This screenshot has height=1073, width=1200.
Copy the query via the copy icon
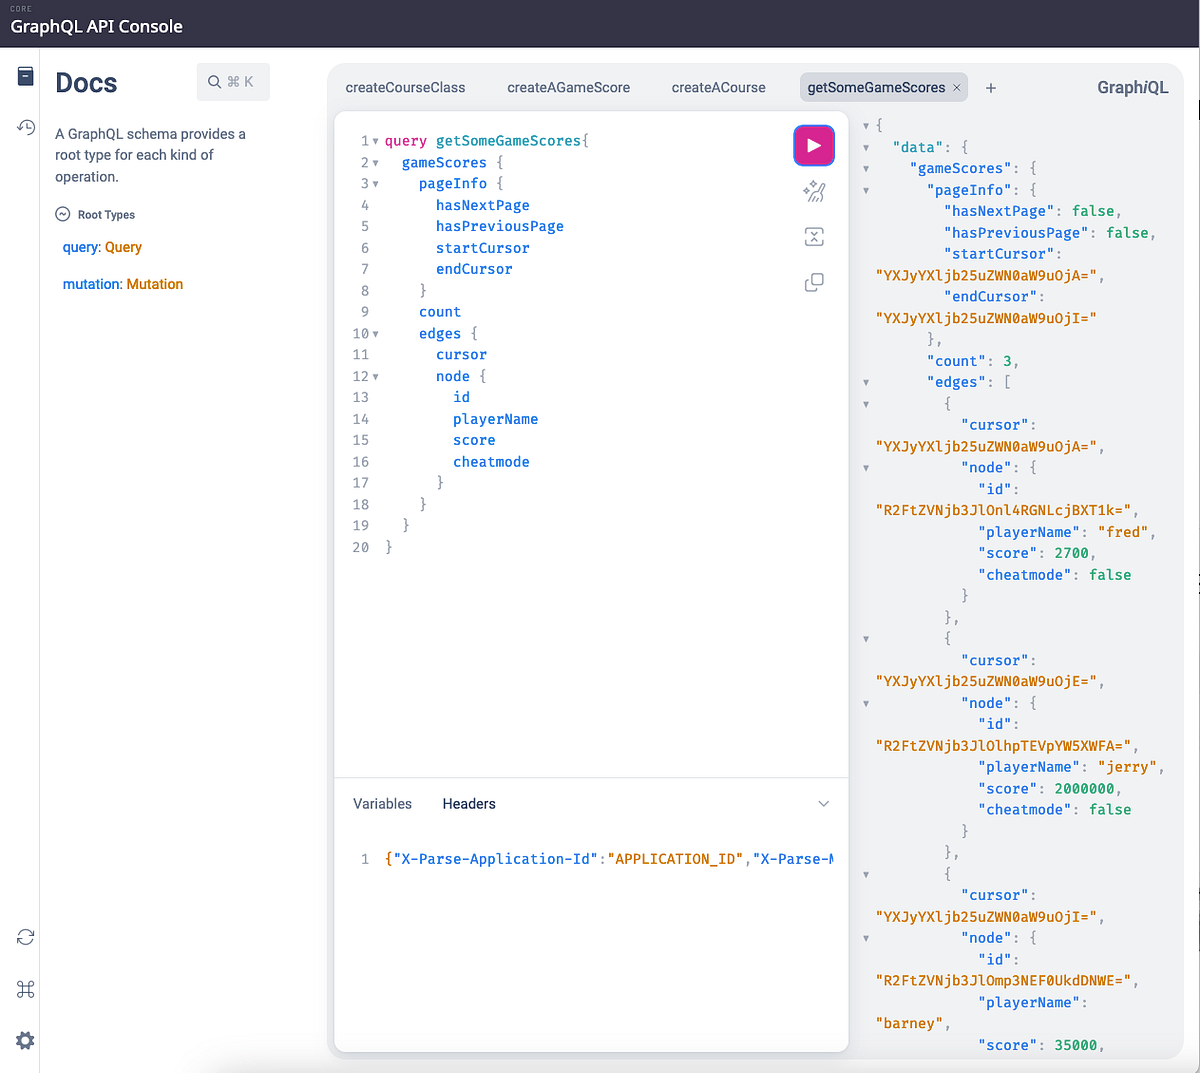(x=813, y=282)
